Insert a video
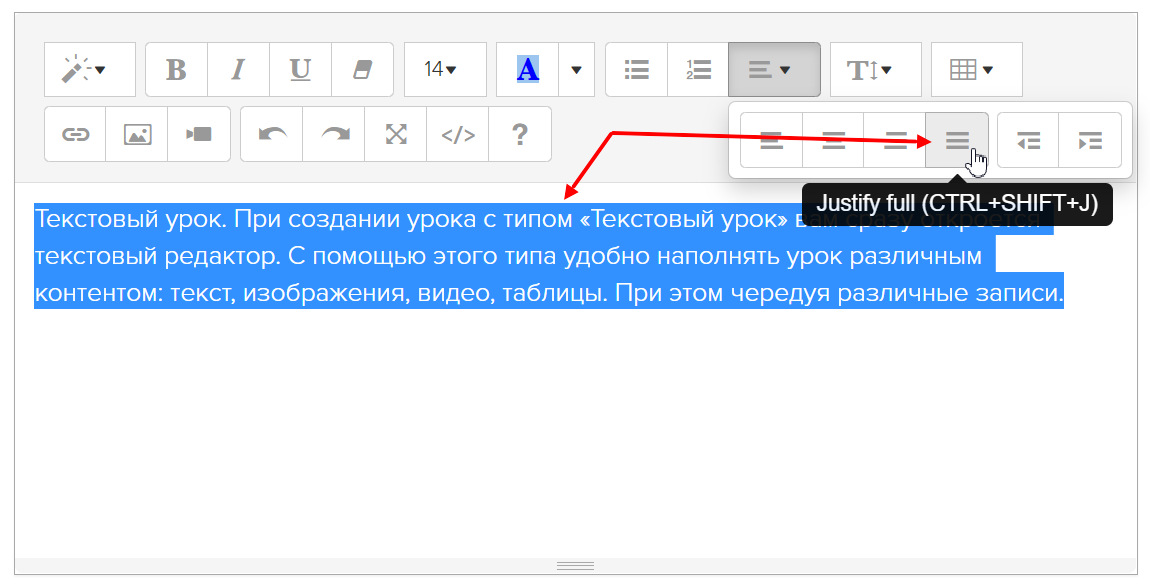The image size is (1150, 585). pyautogui.click(x=199, y=134)
